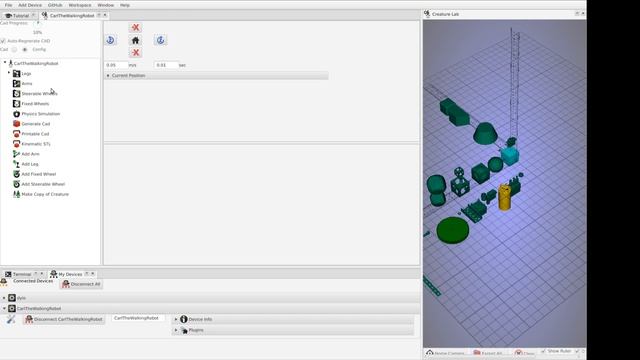Toggle Auto-Regenerate CAD checkbox
The width and height of the screenshot is (640, 360).
click(x=3, y=41)
